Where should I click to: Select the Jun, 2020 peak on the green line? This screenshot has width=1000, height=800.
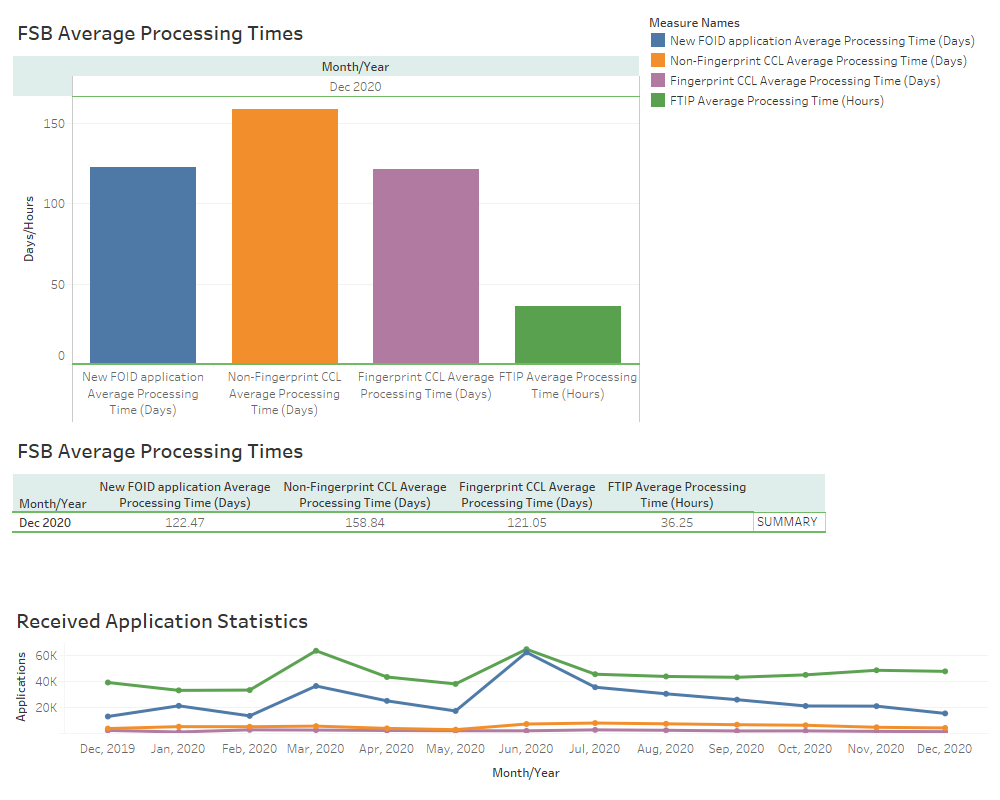point(526,648)
